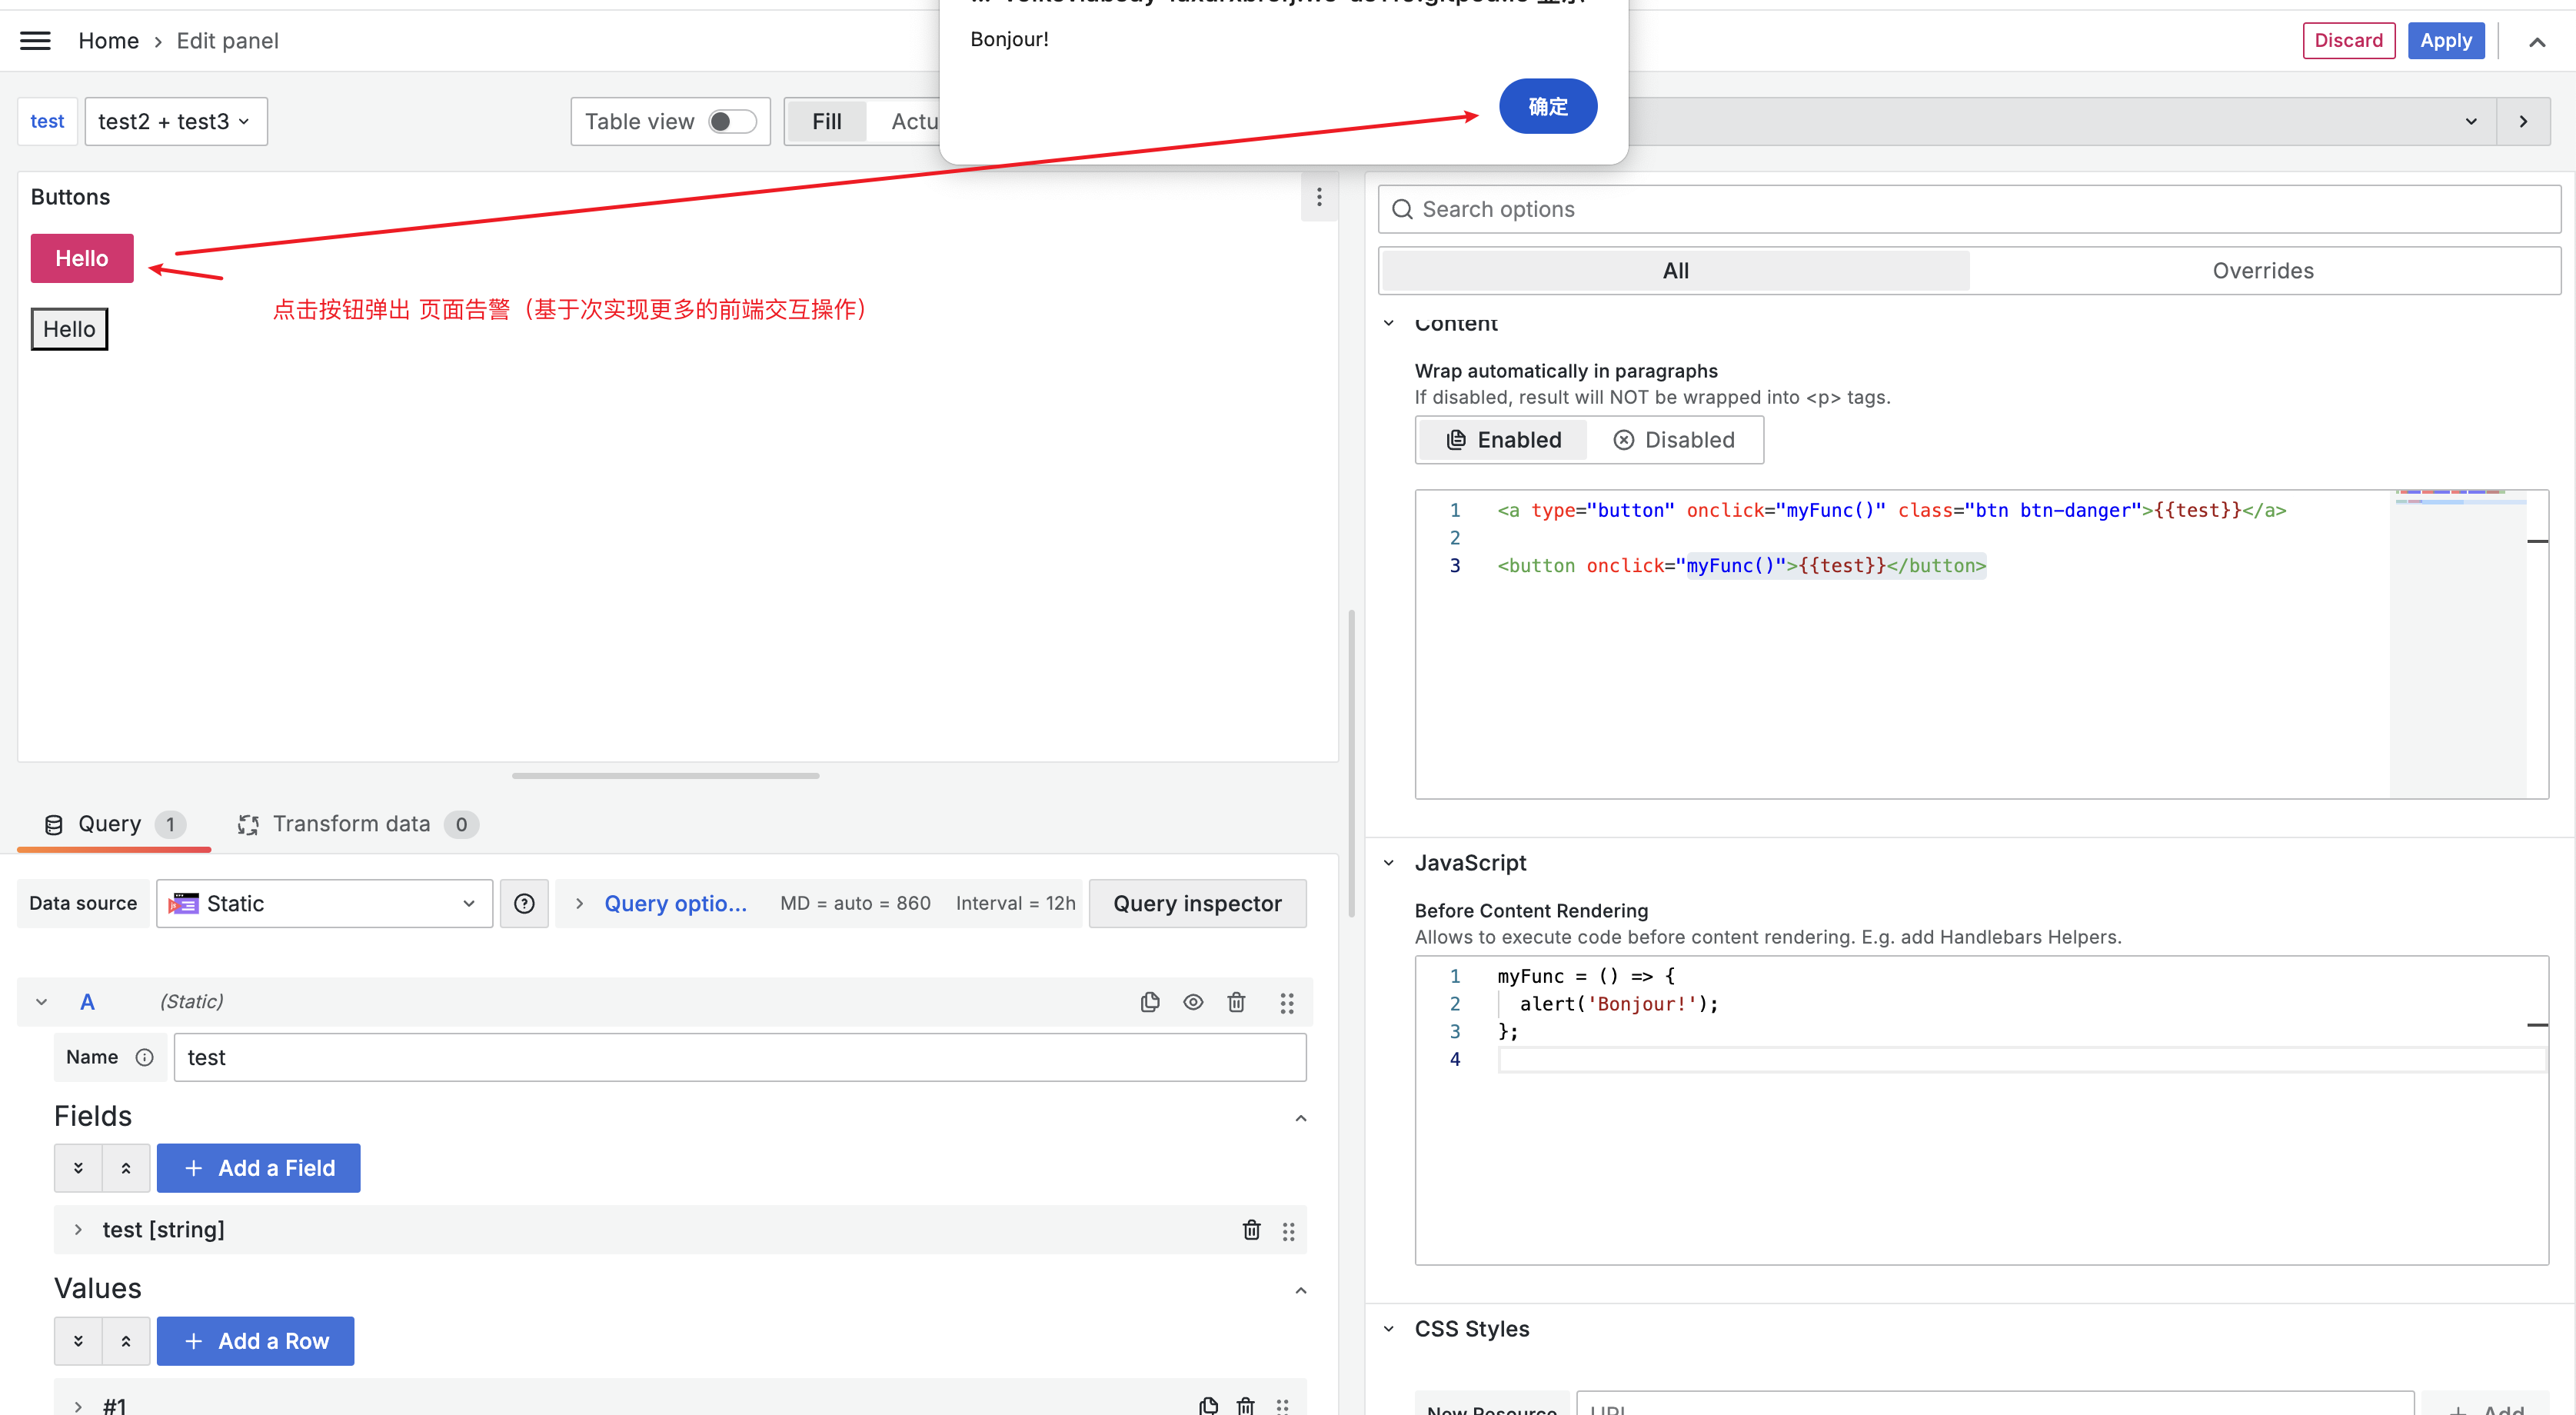2576x1415 pixels.
Task: Click Add a Field button
Action: coord(258,1168)
